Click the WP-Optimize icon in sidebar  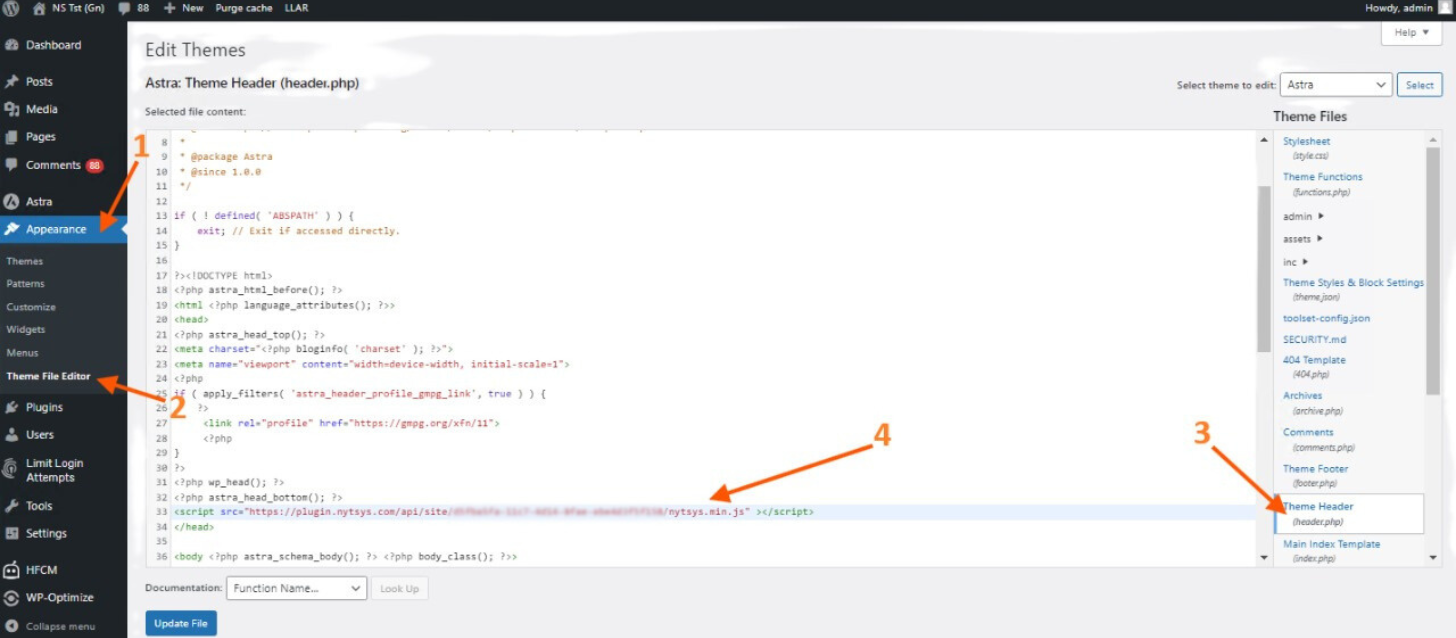pos(12,598)
